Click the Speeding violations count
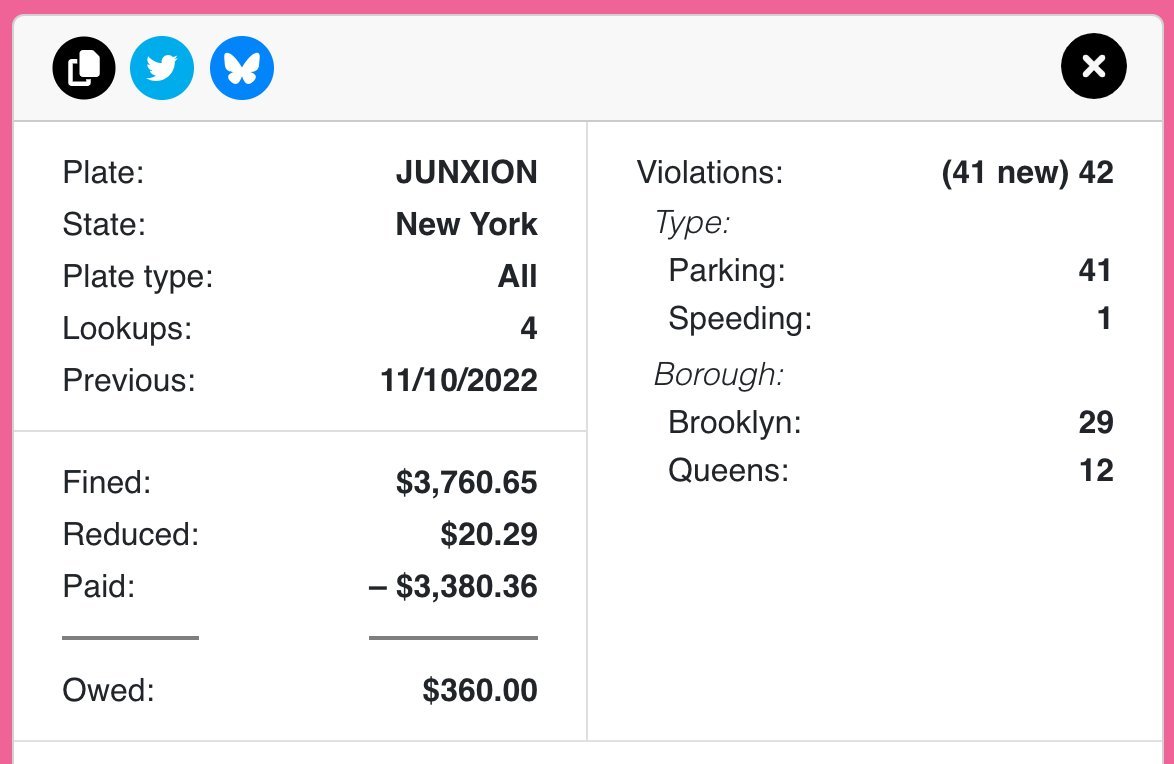This screenshot has height=764, width=1174. (x=1104, y=318)
